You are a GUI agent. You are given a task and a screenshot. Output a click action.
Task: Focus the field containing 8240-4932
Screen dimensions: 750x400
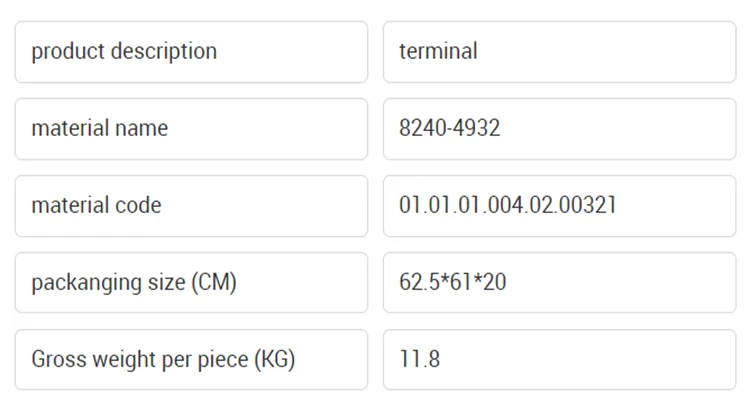(559, 129)
